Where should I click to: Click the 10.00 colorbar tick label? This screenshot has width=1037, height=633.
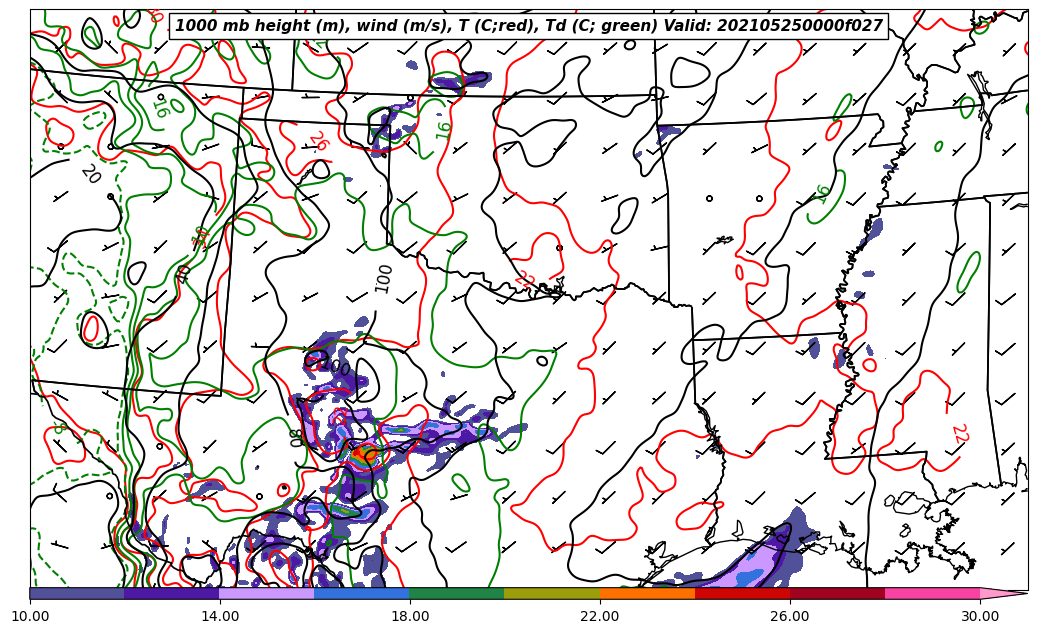tap(30, 616)
